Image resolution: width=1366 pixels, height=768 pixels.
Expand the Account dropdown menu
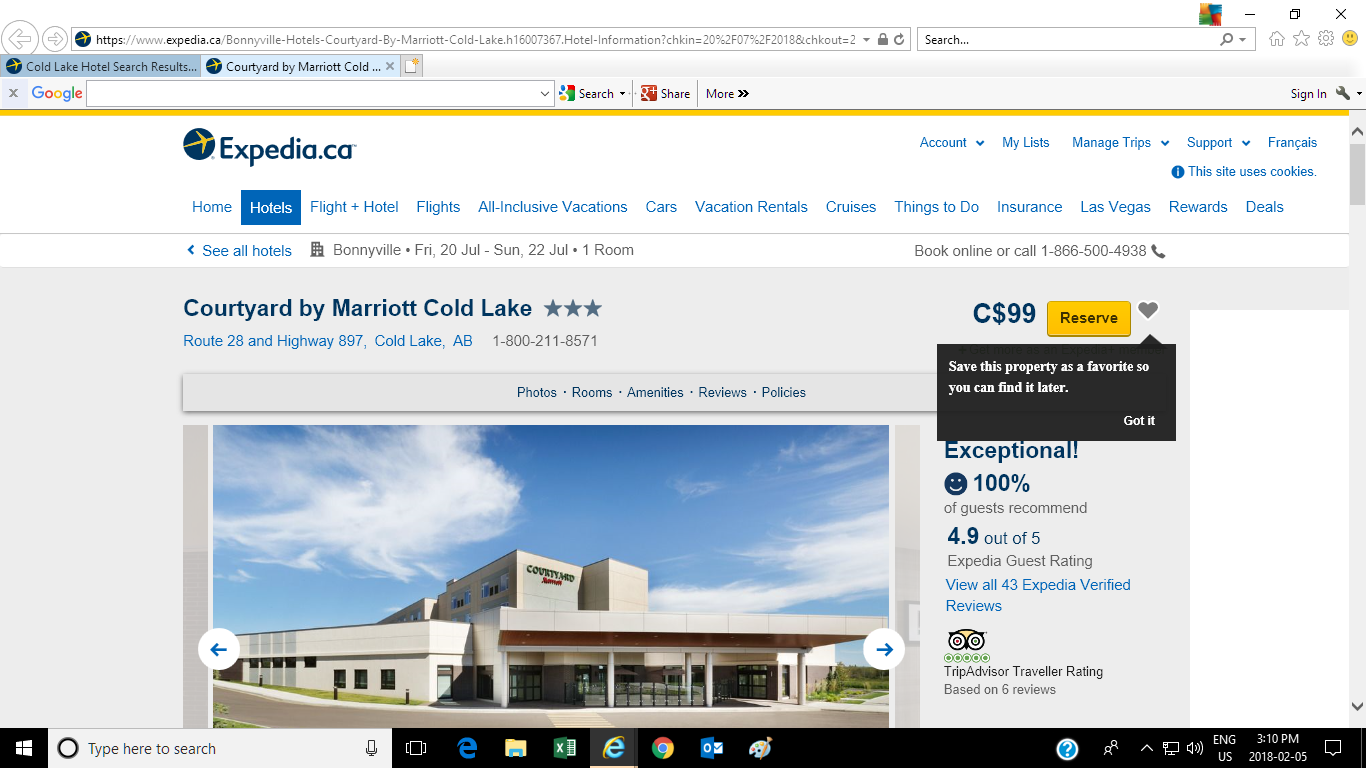click(x=951, y=143)
